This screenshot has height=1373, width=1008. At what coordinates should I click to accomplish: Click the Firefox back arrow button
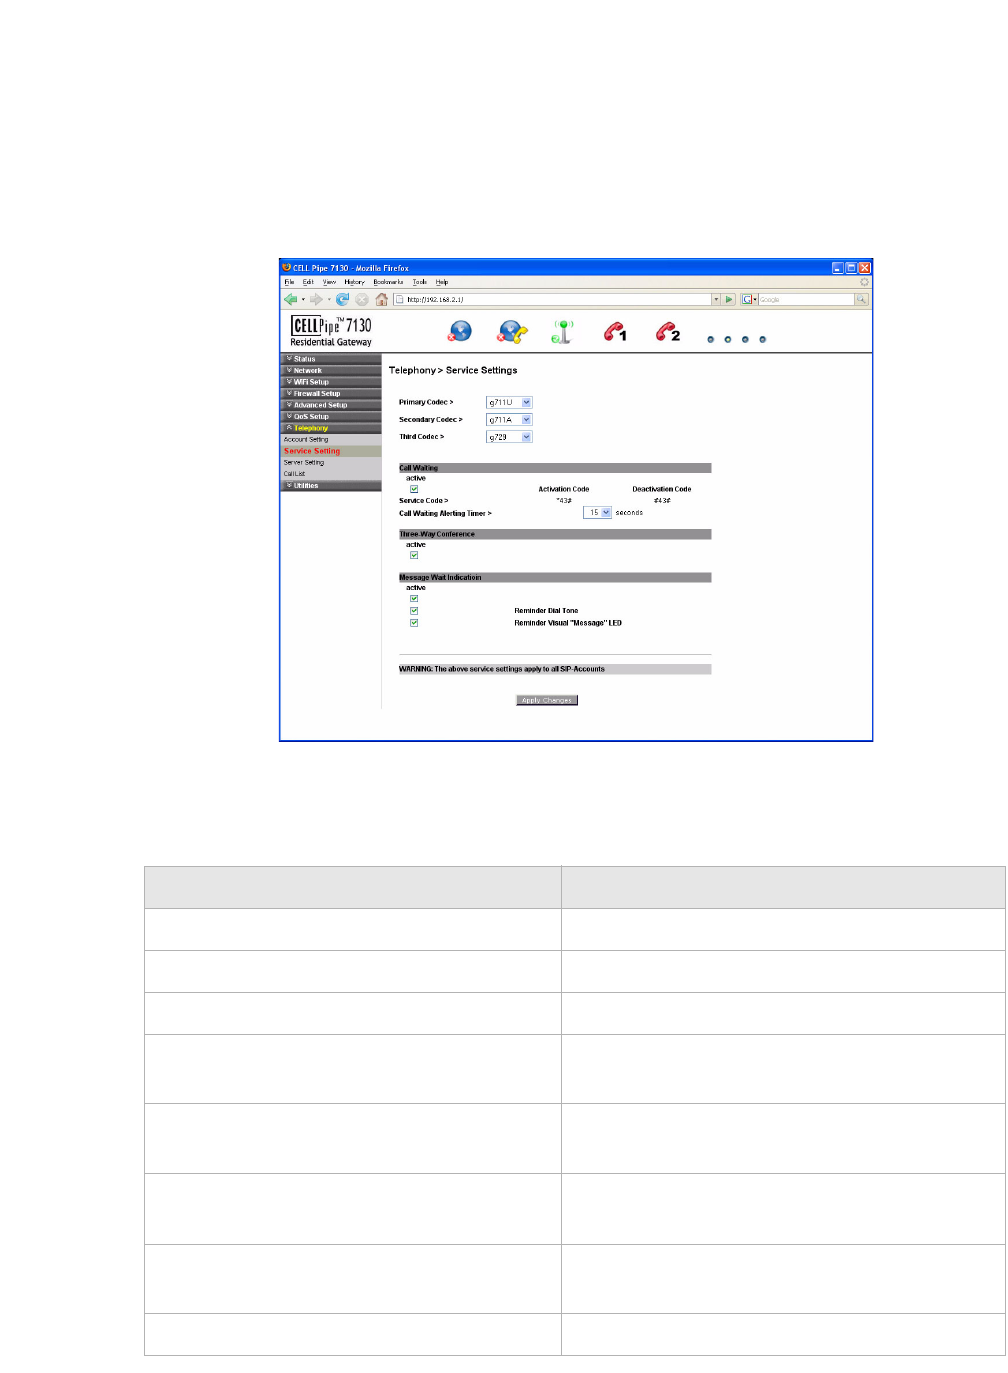[290, 299]
